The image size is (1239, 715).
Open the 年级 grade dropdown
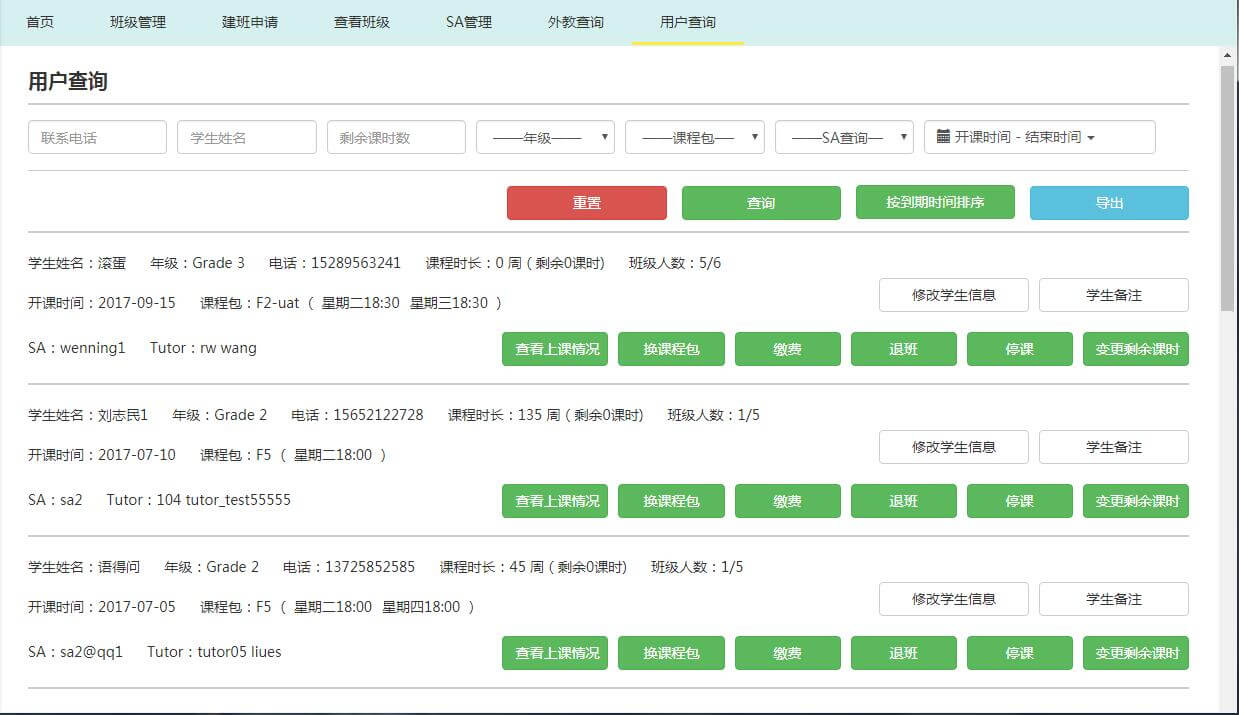pyautogui.click(x=545, y=138)
